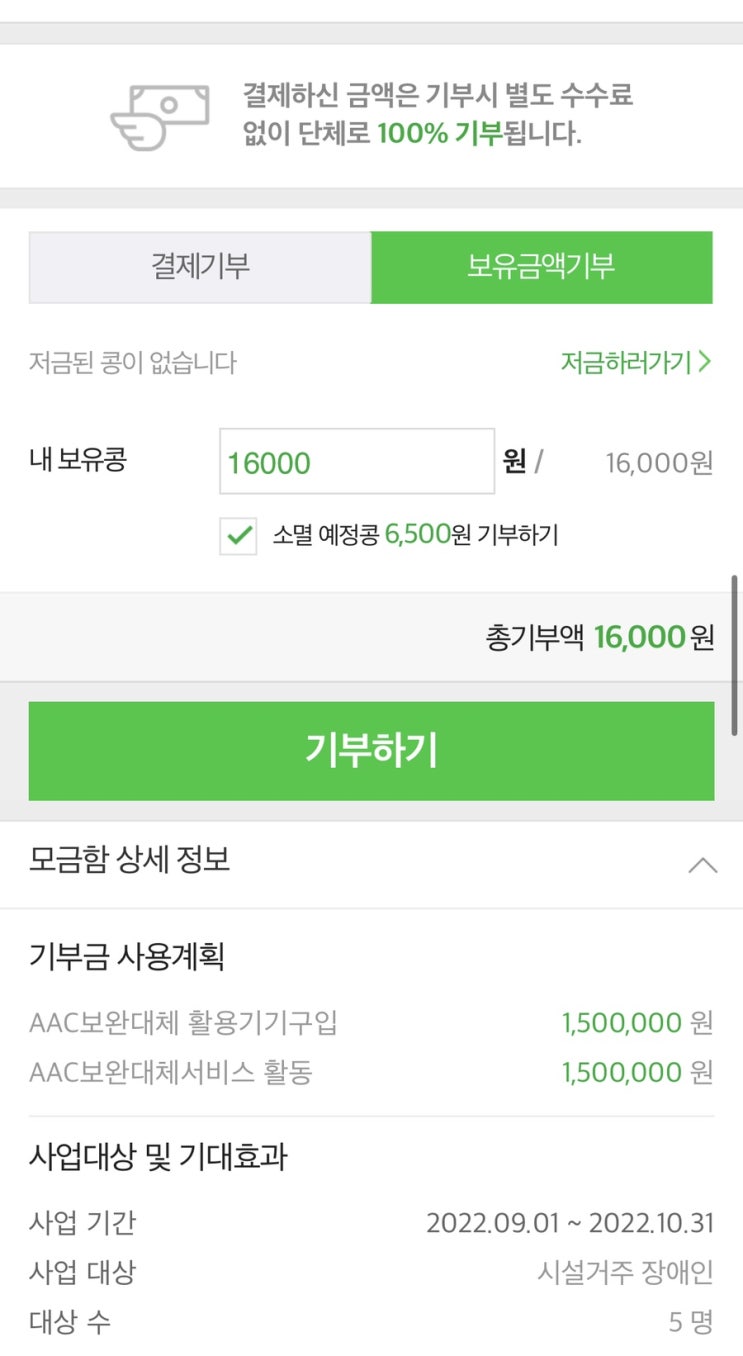Toggle the 소멸 예정콩 기부하기 checkbox
Screen dimensions: 743x1356
pyautogui.click(x=239, y=536)
